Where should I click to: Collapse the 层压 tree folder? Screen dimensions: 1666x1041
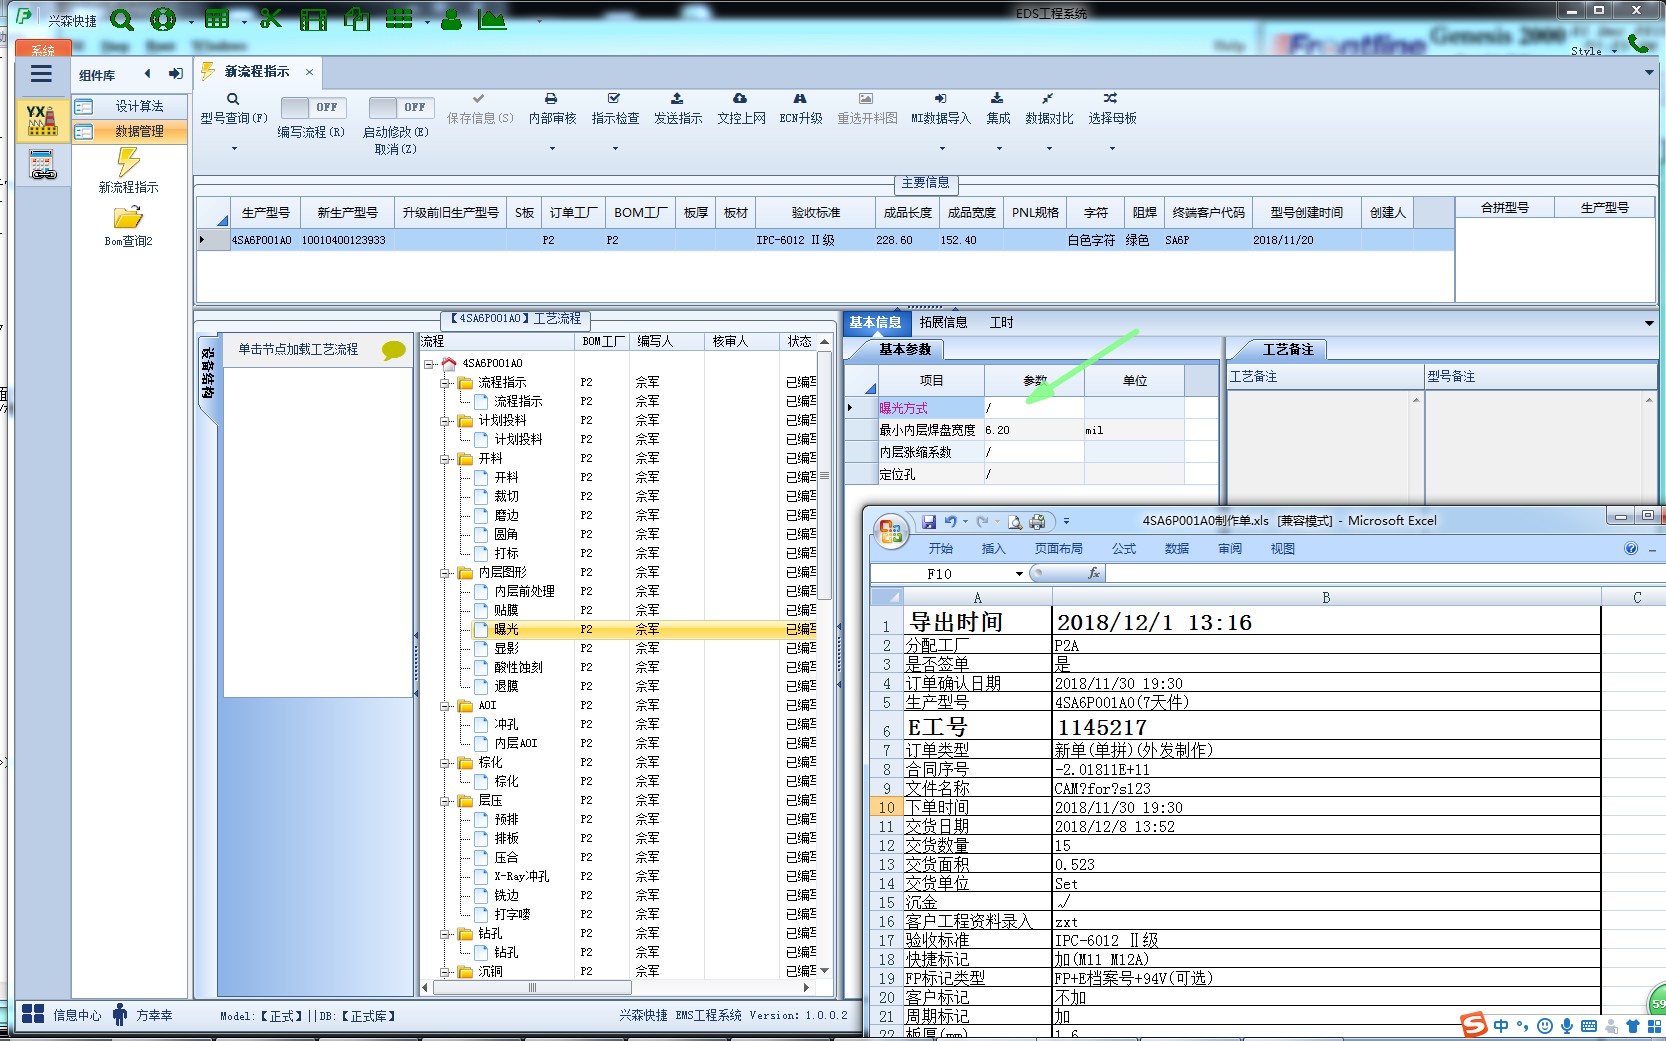pyautogui.click(x=445, y=801)
